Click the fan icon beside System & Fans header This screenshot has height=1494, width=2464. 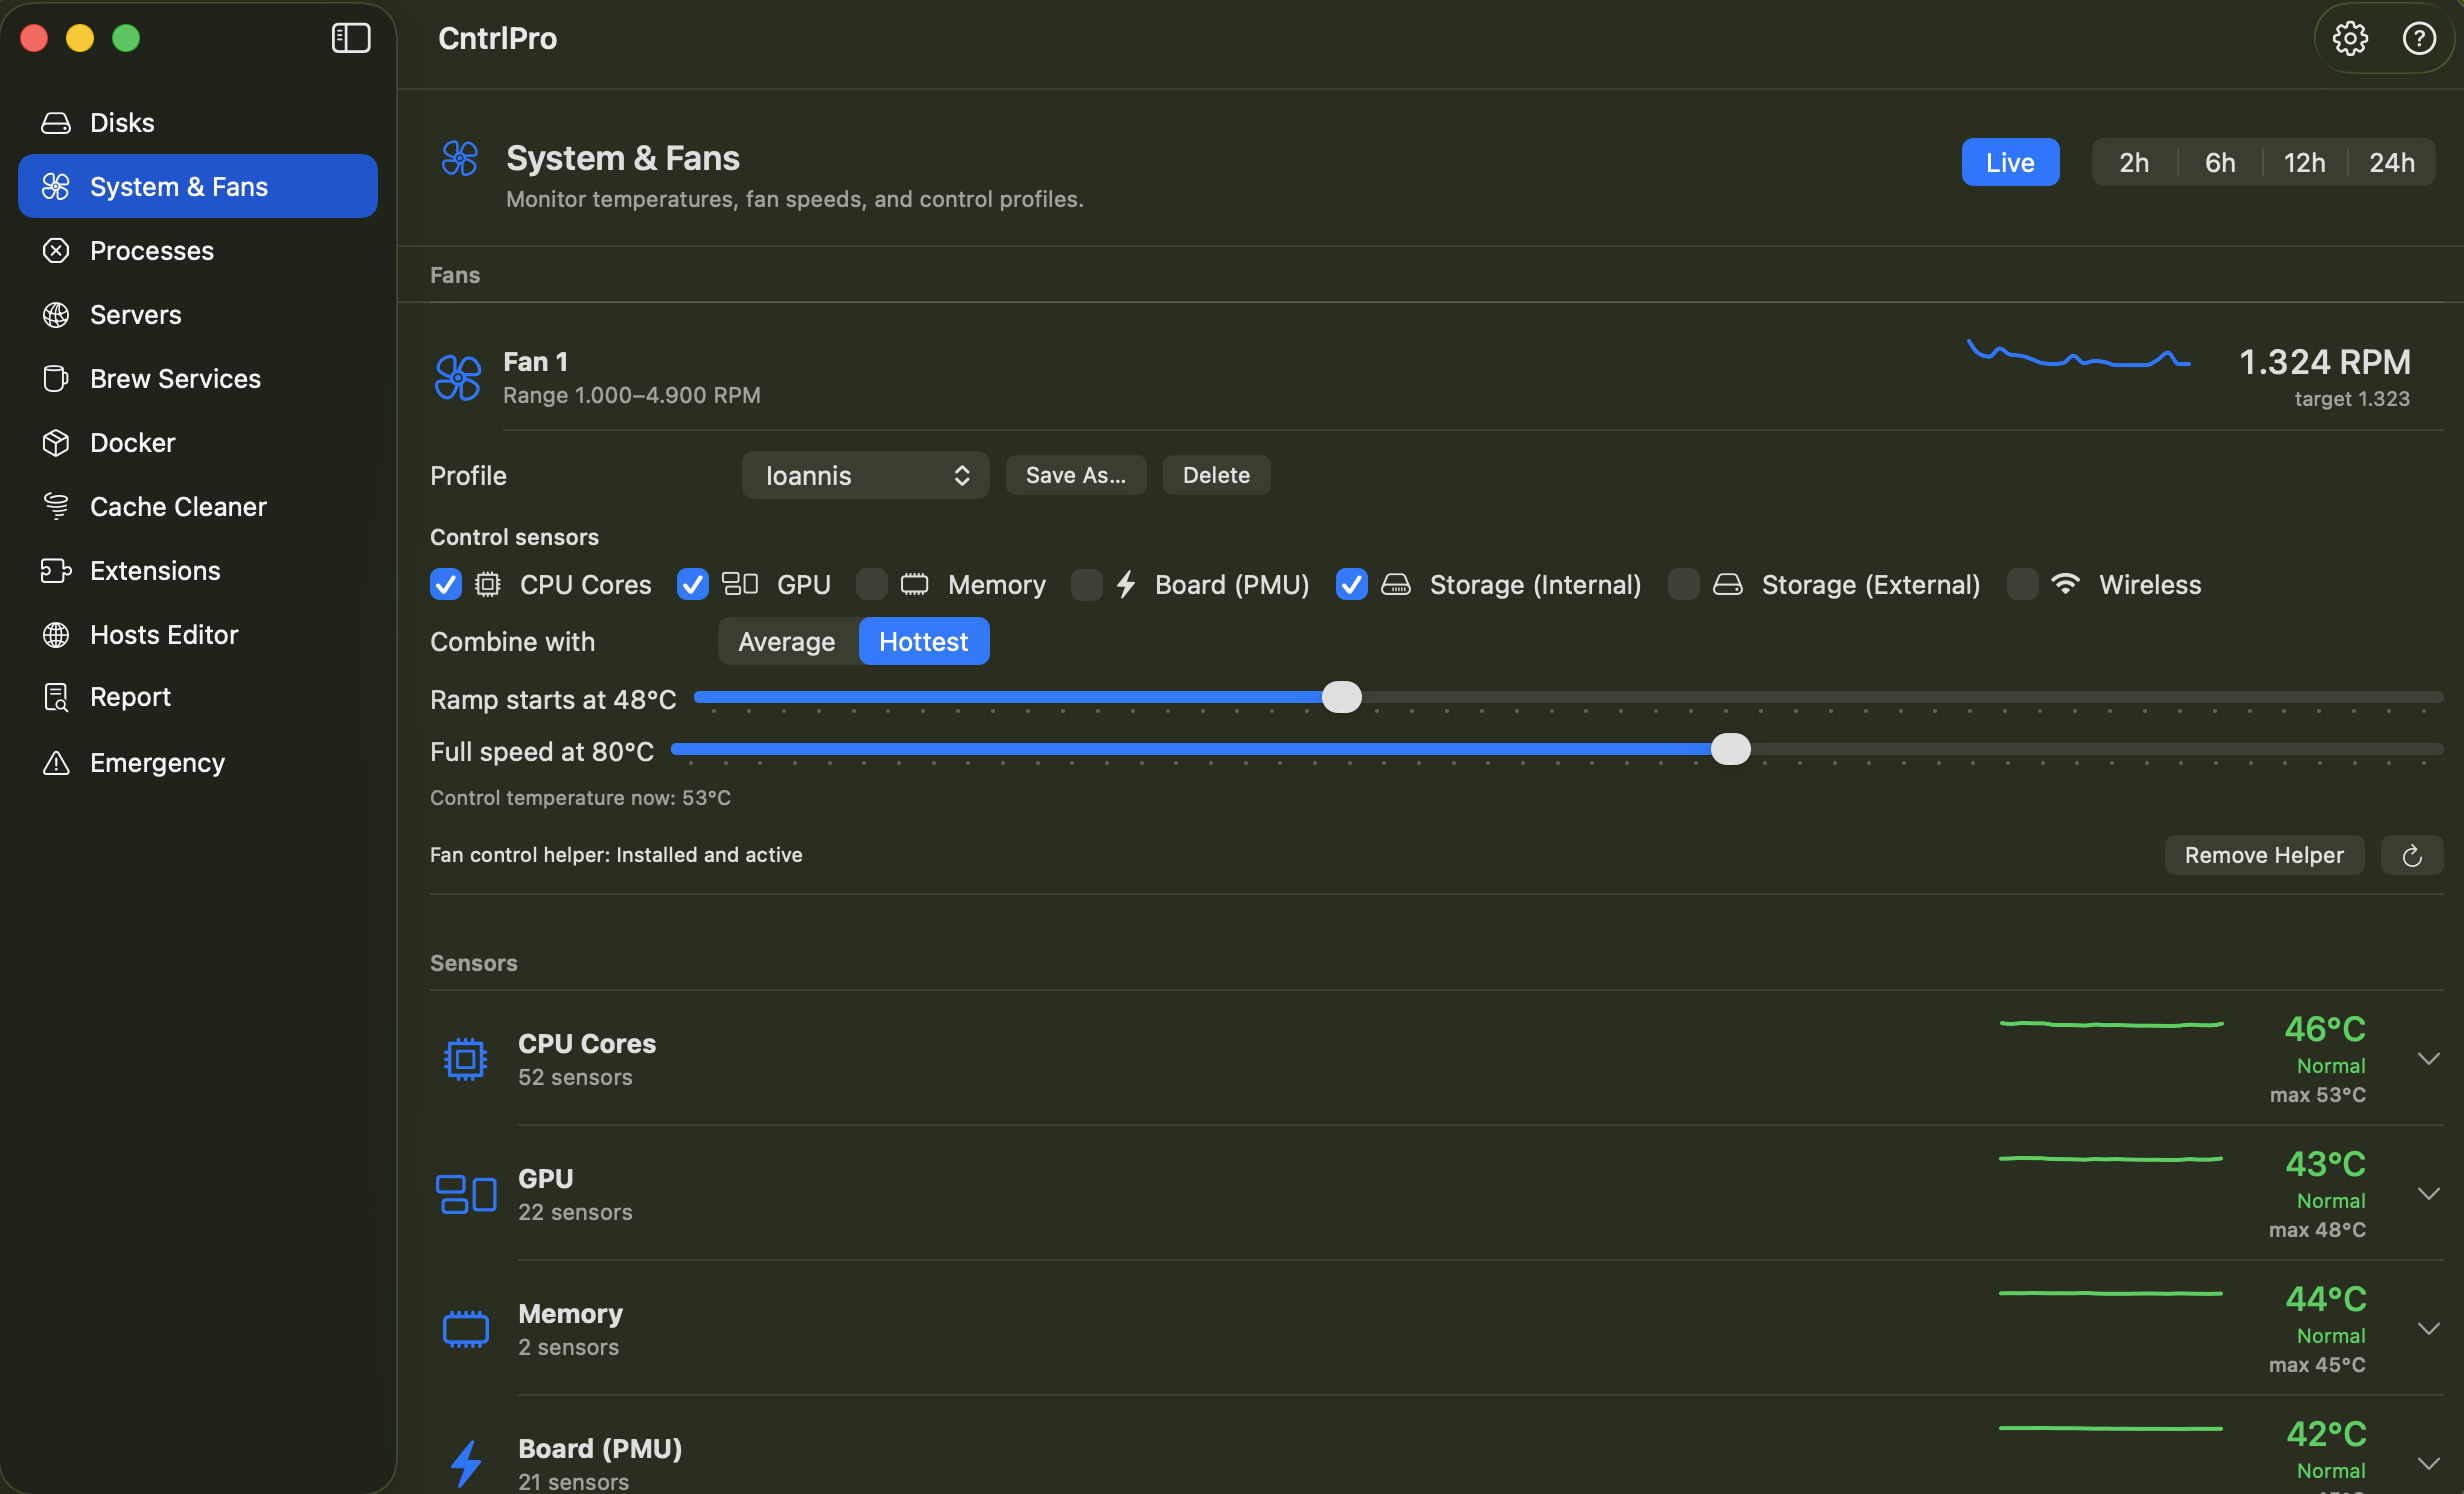click(460, 158)
